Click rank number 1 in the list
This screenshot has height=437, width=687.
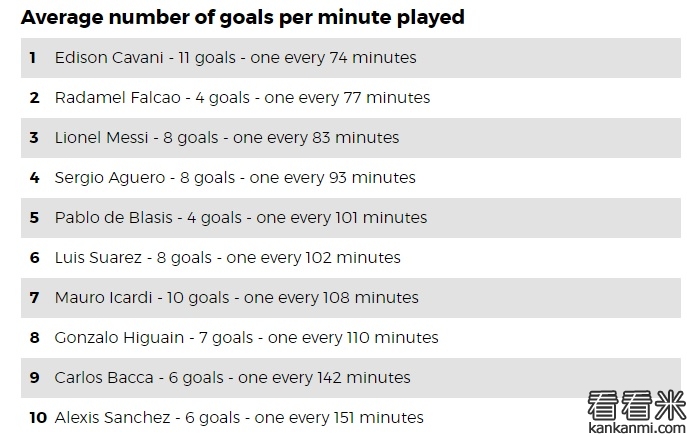click(33, 58)
